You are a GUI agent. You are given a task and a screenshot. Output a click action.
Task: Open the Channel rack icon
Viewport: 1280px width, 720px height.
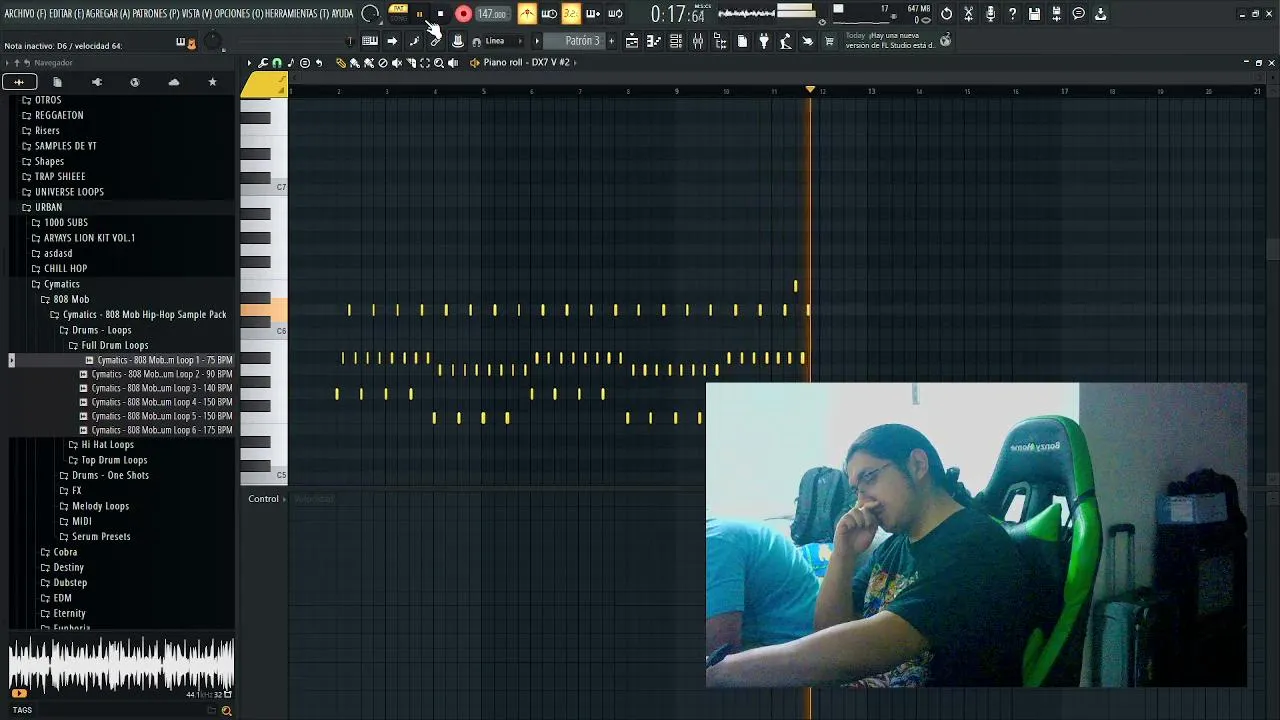tap(676, 41)
